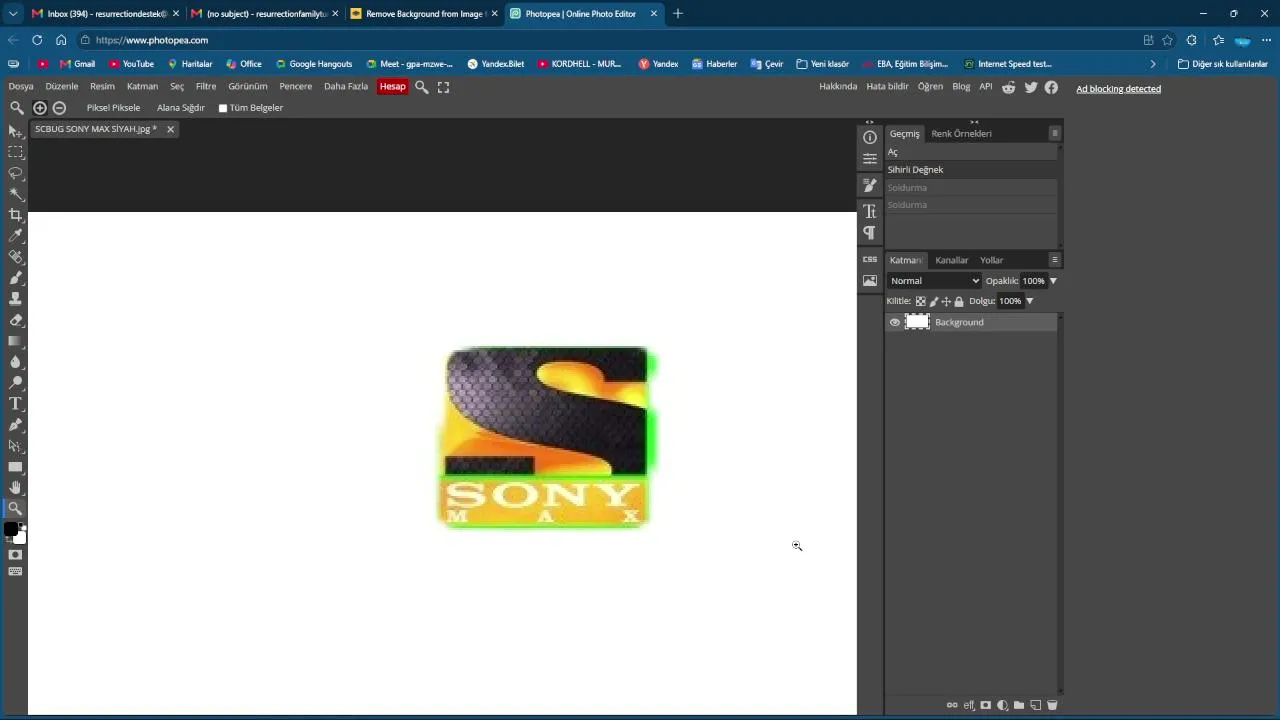Switch to the Yollar tab

pyautogui.click(x=991, y=260)
